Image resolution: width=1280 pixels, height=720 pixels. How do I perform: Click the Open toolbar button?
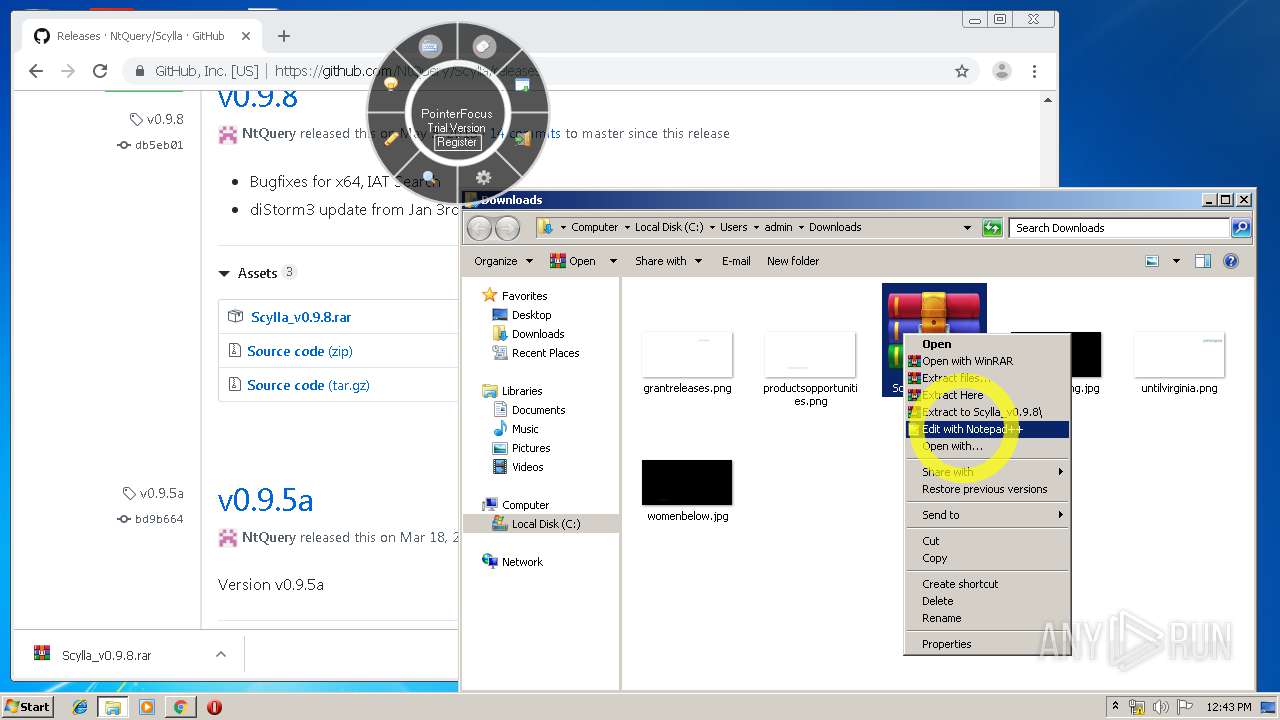coord(573,261)
